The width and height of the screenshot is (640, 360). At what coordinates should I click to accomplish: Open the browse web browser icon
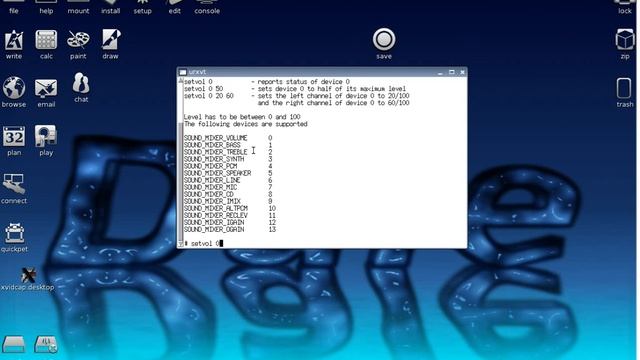[x=14, y=92]
